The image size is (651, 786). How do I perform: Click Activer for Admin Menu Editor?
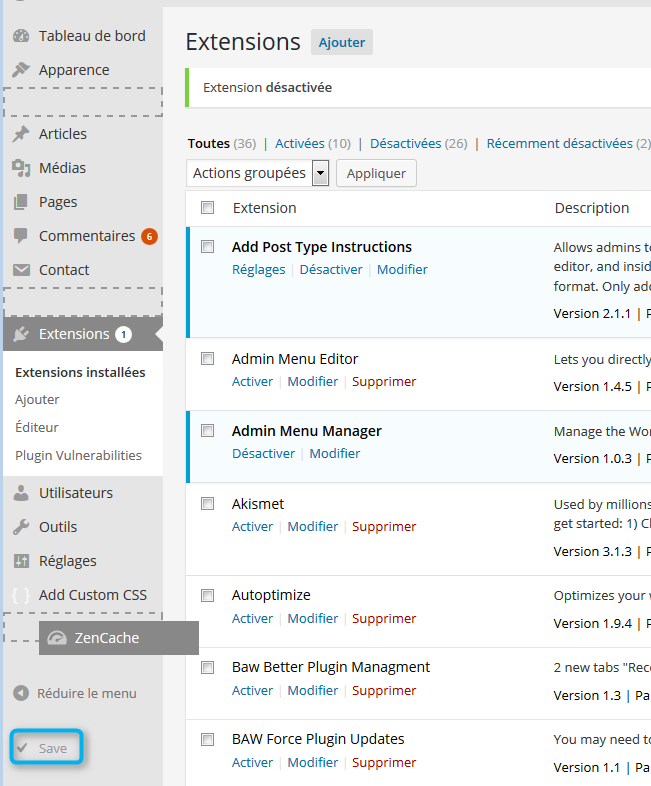pyautogui.click(x=252, y=381)
